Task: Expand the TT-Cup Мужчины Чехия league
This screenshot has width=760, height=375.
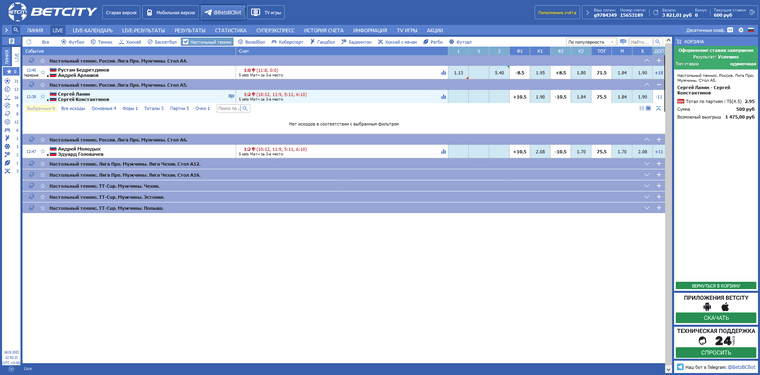Action: click(x=646, y=186)
